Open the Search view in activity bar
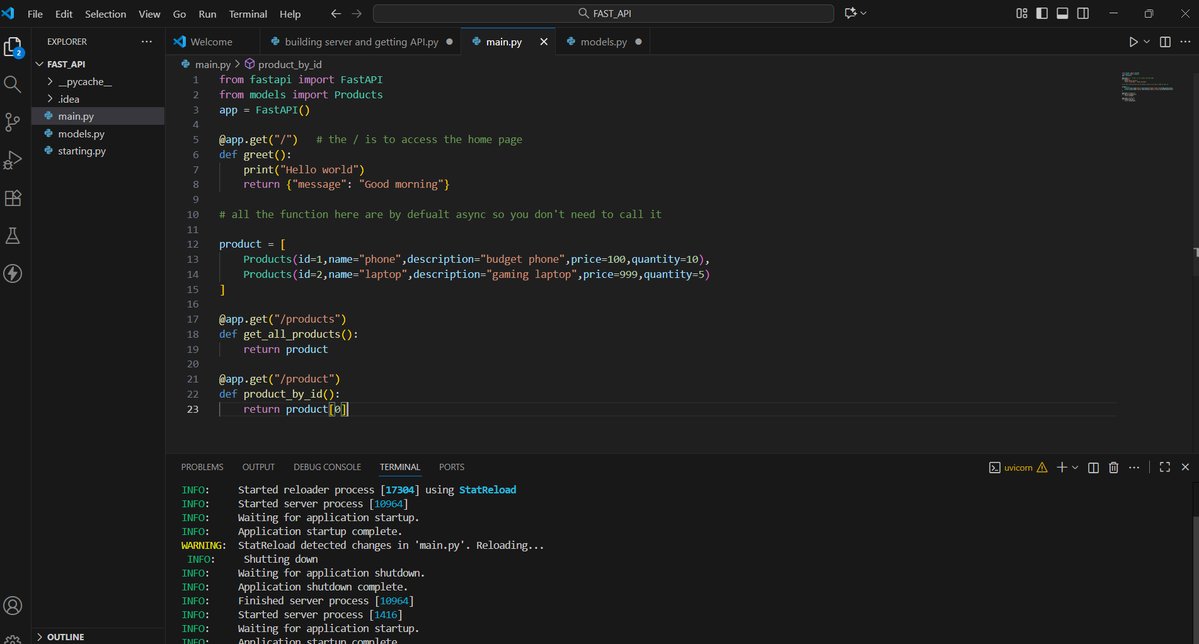Viewport: 1199px width, 644px height. click(x=12, y=84)
